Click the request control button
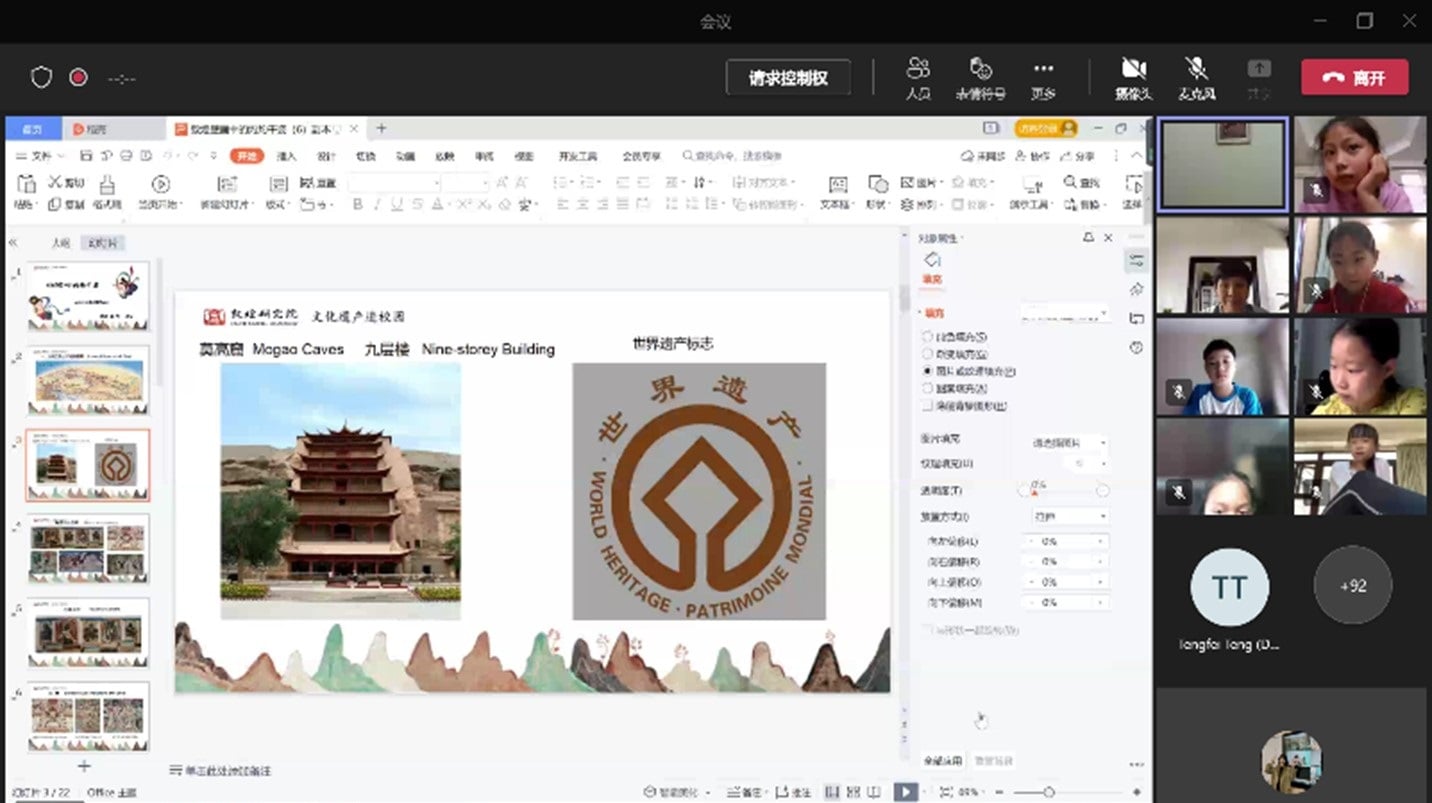The image size is (1432, 803). click(788, 77)
